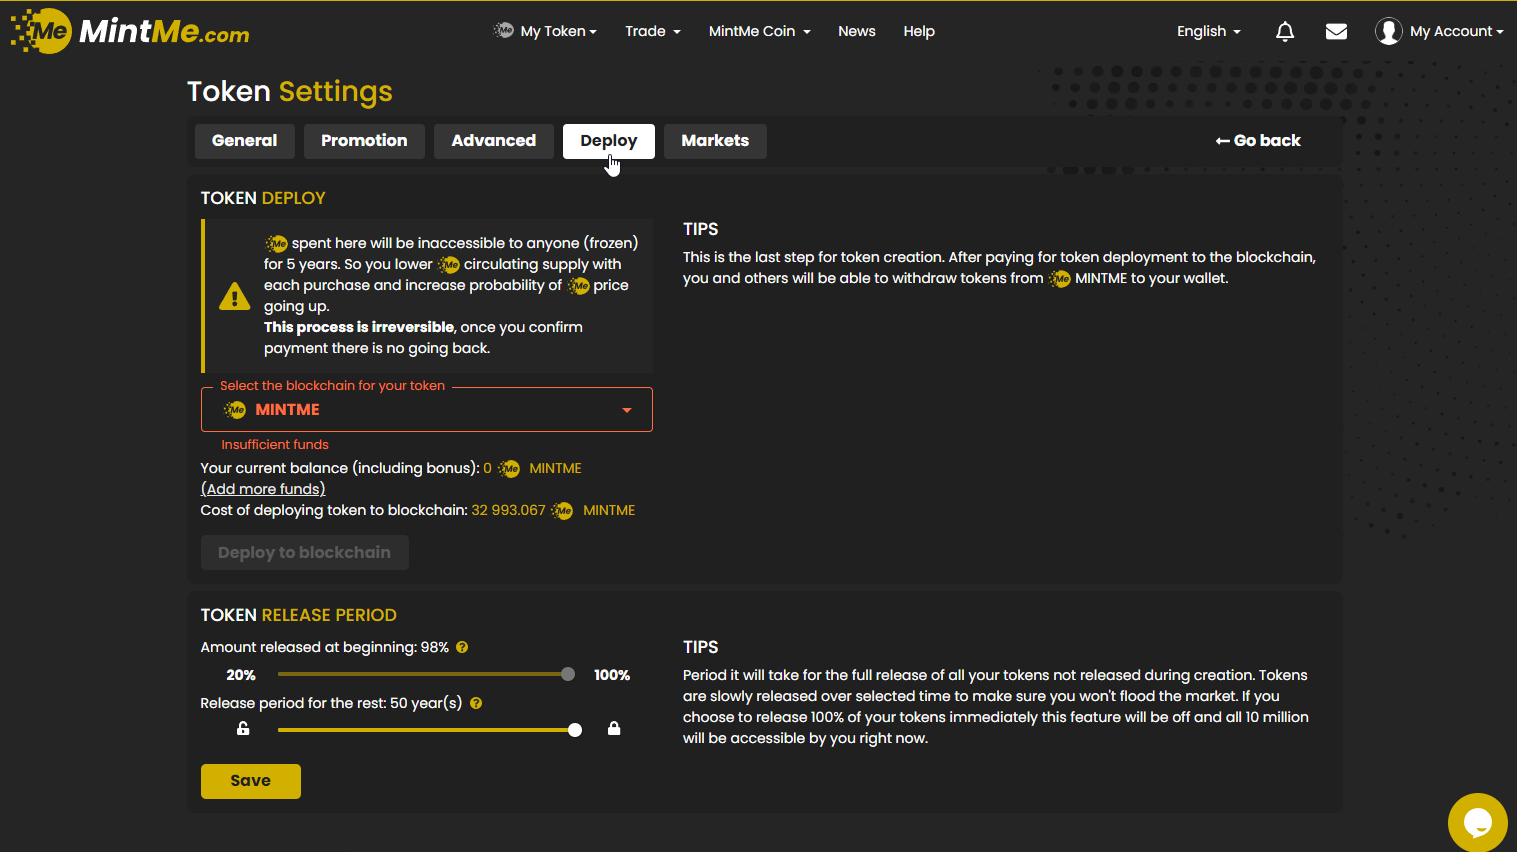1517x852 pixels.
Task: Open the English language selector
Action: [x=1208, y=32]
